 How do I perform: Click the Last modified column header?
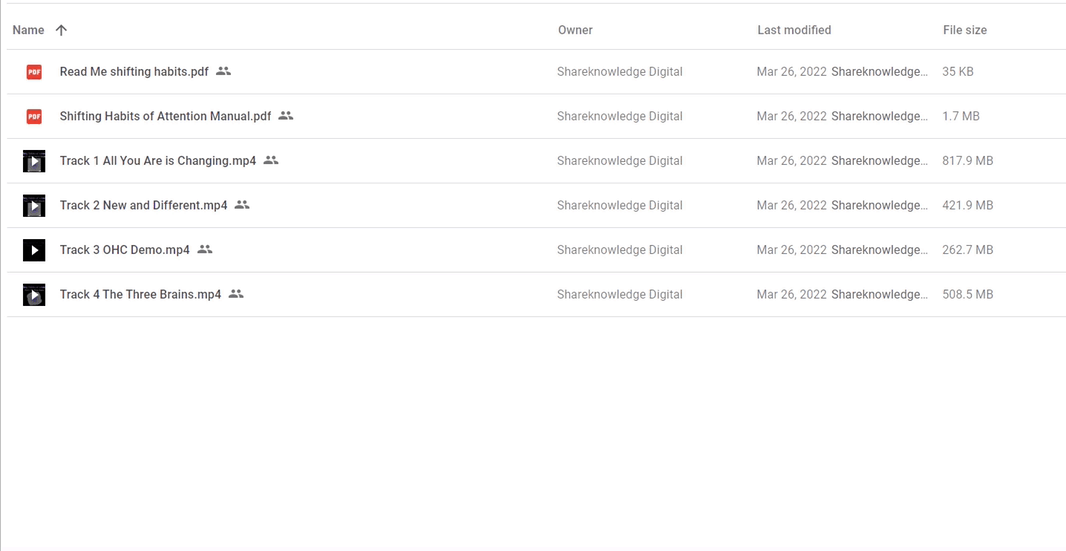point(794,30)
